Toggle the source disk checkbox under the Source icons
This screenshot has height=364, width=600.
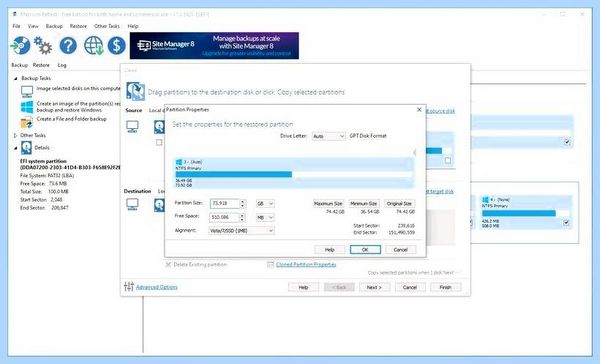coord(159,143)
